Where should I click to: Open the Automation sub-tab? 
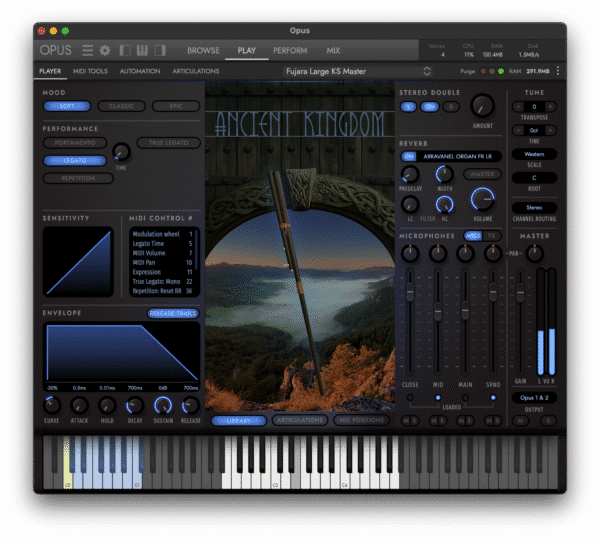coord(140,71)
